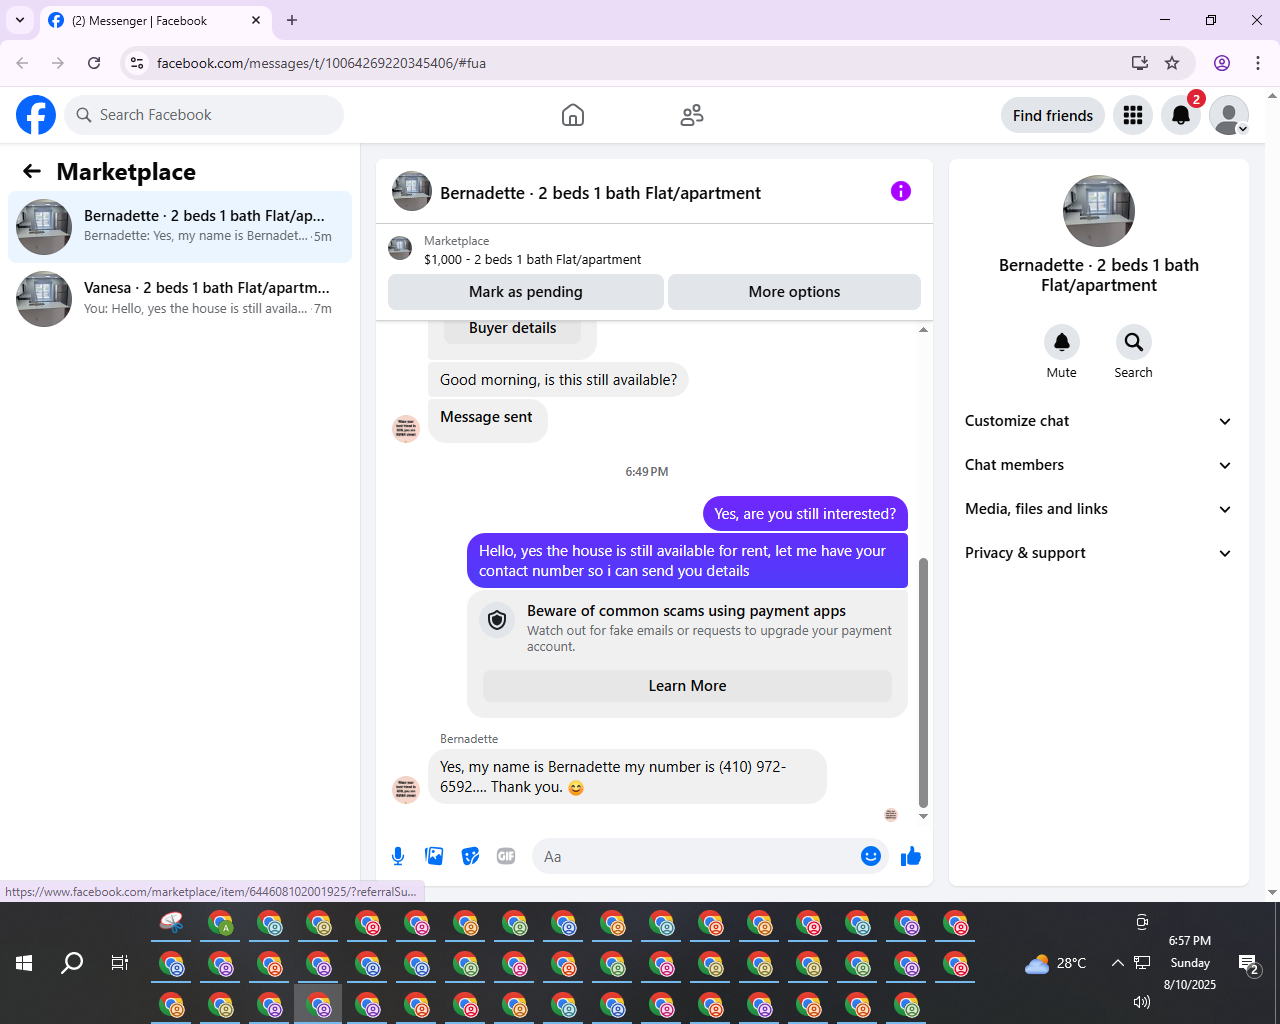Choose a sticker icon
The image size is (1280, 1024).
pos(470,856)
